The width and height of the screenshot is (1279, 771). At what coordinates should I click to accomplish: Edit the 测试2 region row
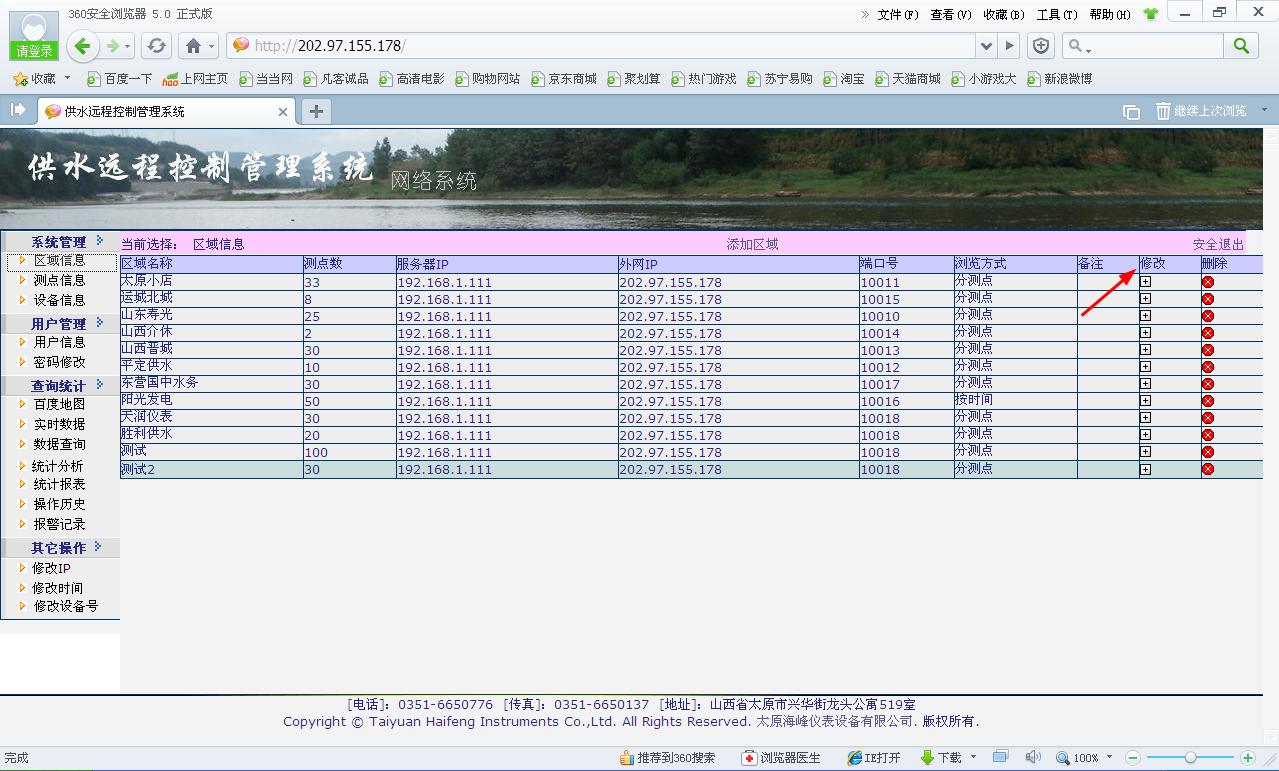click(1145, 469)
